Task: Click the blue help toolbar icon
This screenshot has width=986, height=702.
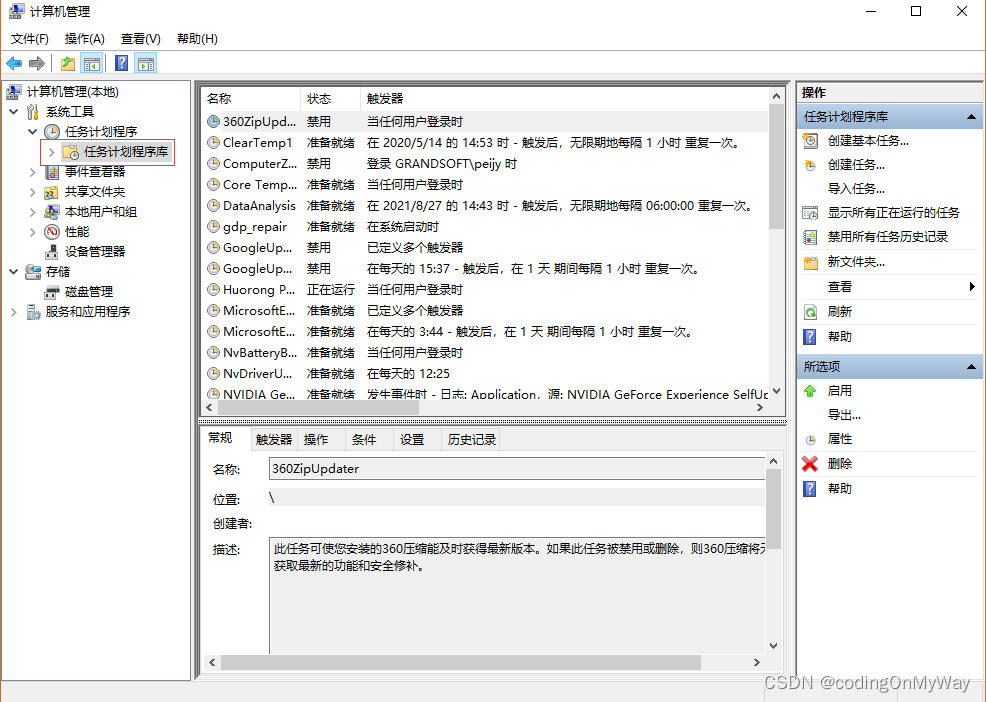Action: (122, 64)
